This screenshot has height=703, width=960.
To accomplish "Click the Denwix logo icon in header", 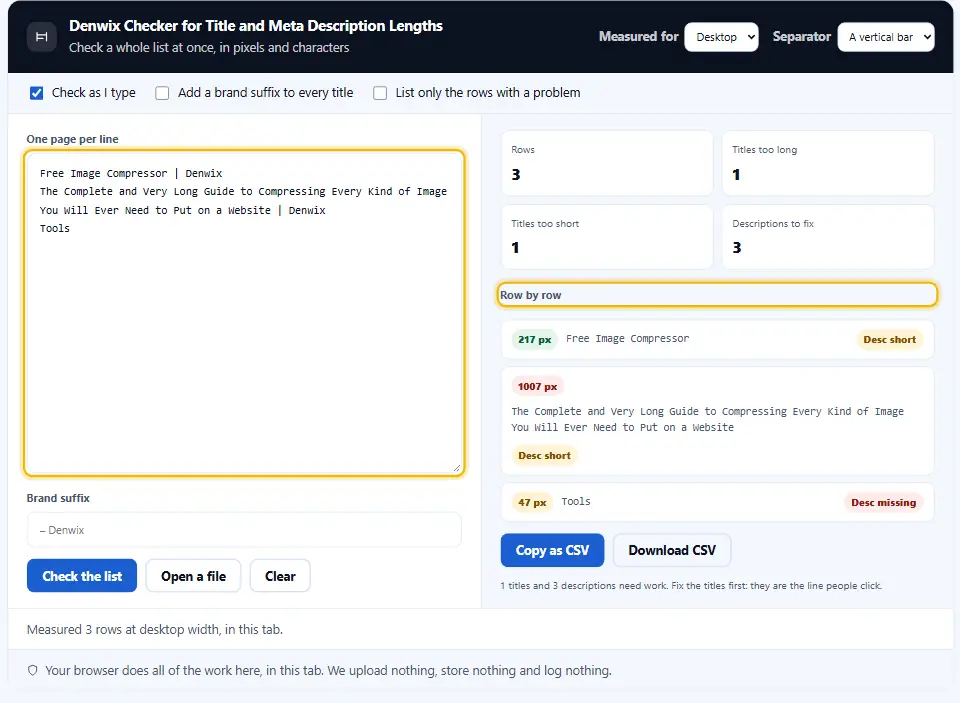I will pyautogui.click(x=42, y=37).
